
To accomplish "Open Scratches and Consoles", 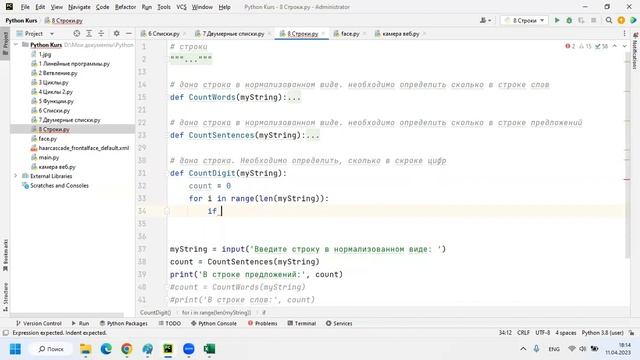I will (x=59, y=185).
